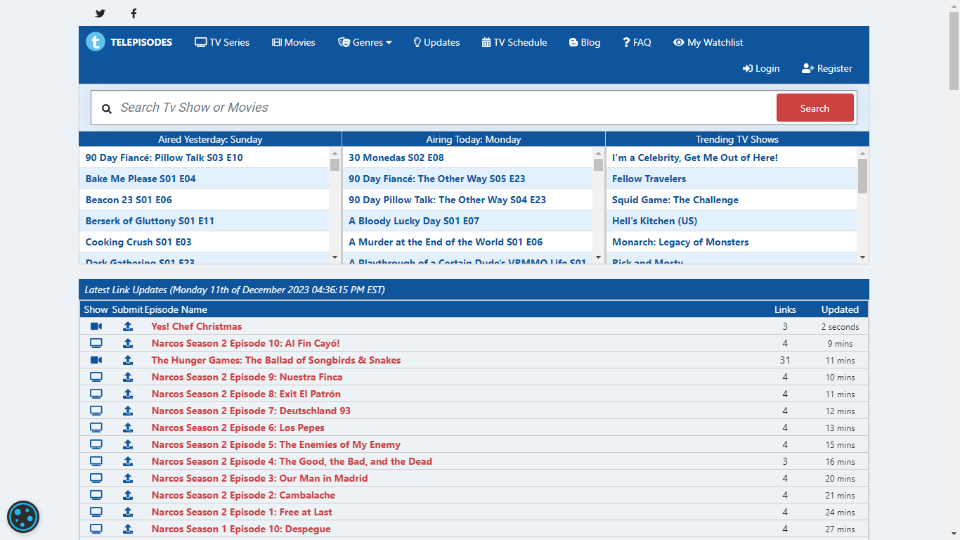Open 30 Monedas S02 E08
The height and width of the screenshot is (540, 960).
(x=396, y=157)
